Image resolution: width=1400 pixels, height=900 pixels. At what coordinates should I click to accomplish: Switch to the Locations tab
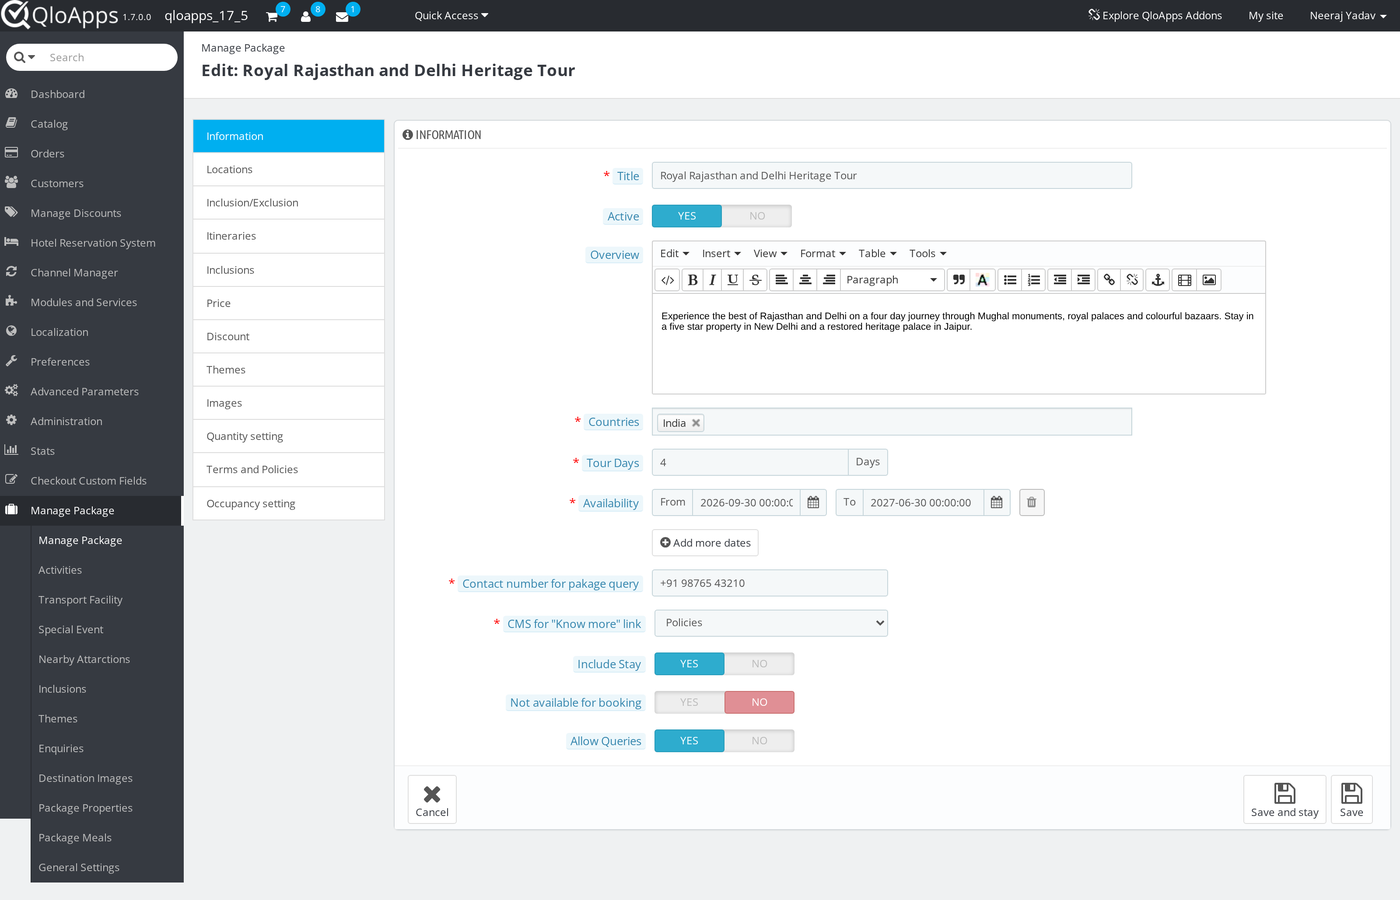pos(289,170)
